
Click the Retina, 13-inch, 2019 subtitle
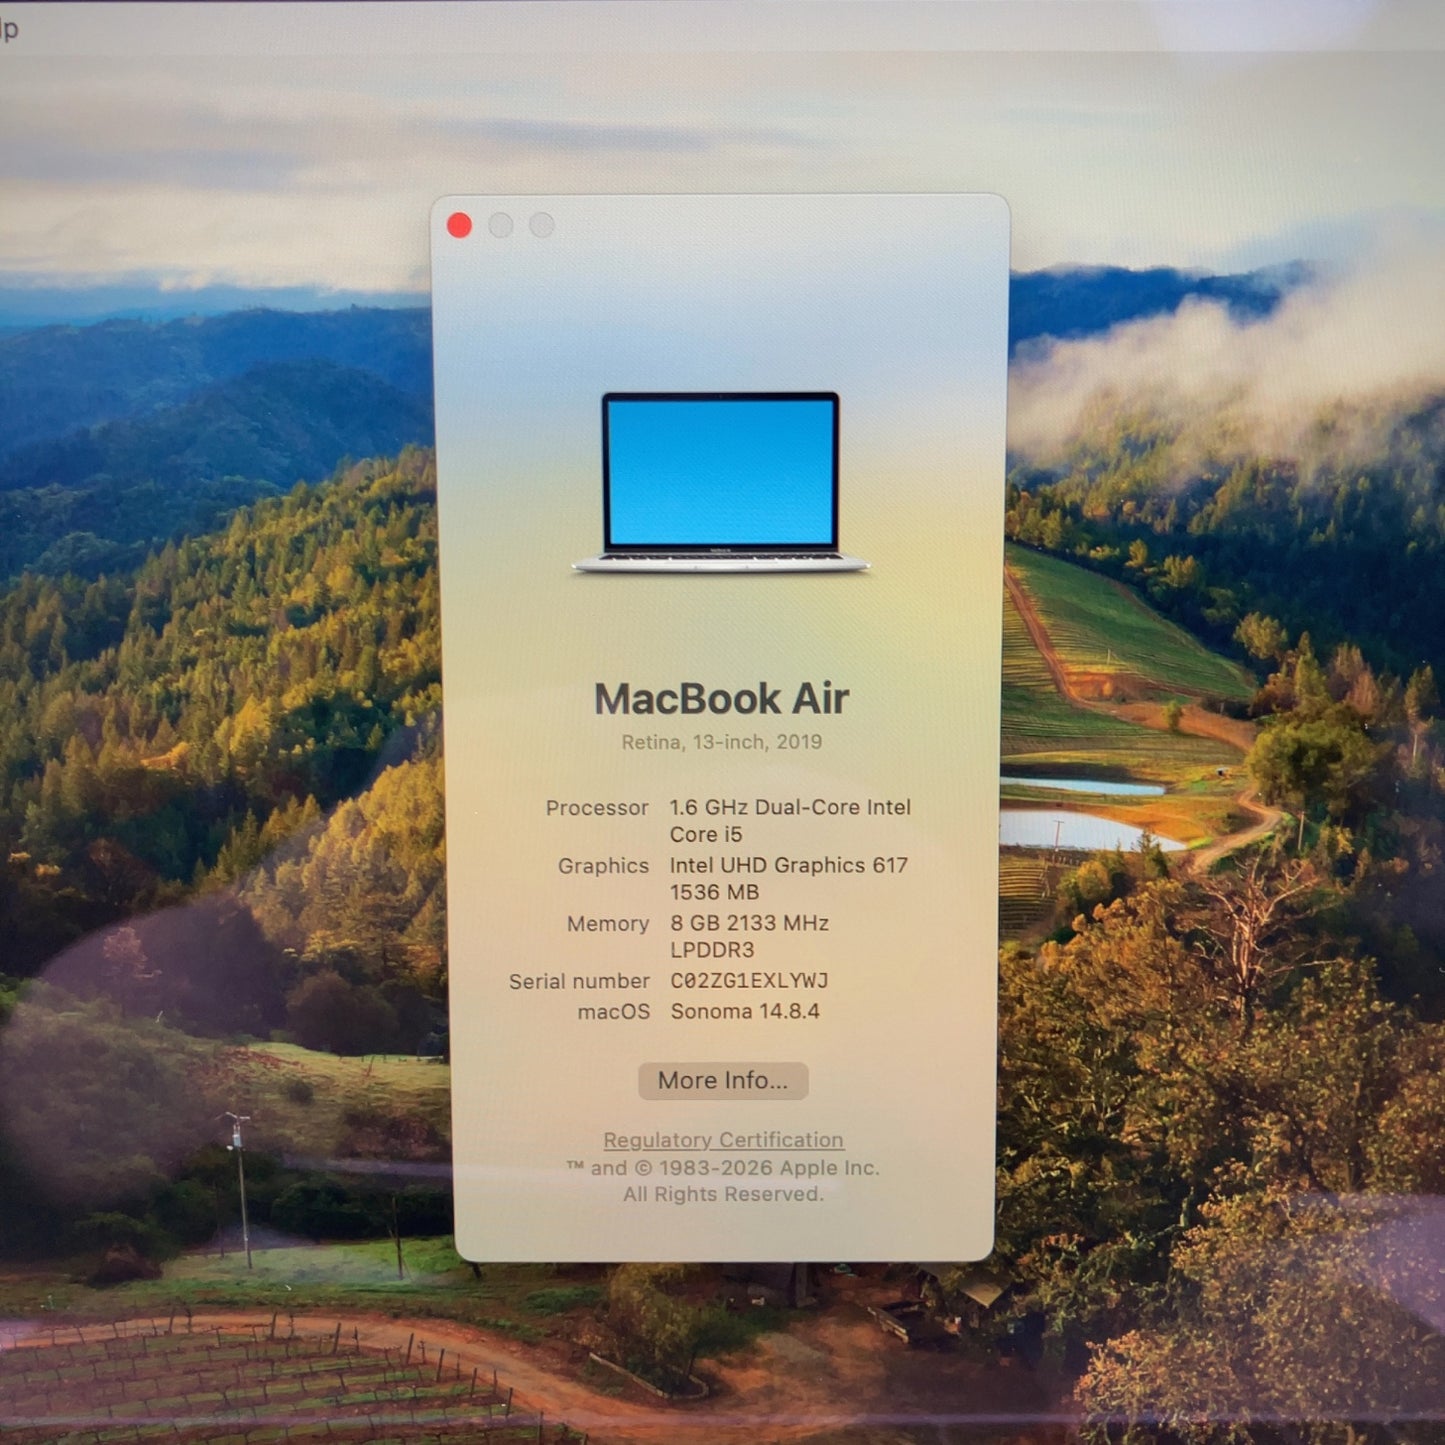click(721, 742)
